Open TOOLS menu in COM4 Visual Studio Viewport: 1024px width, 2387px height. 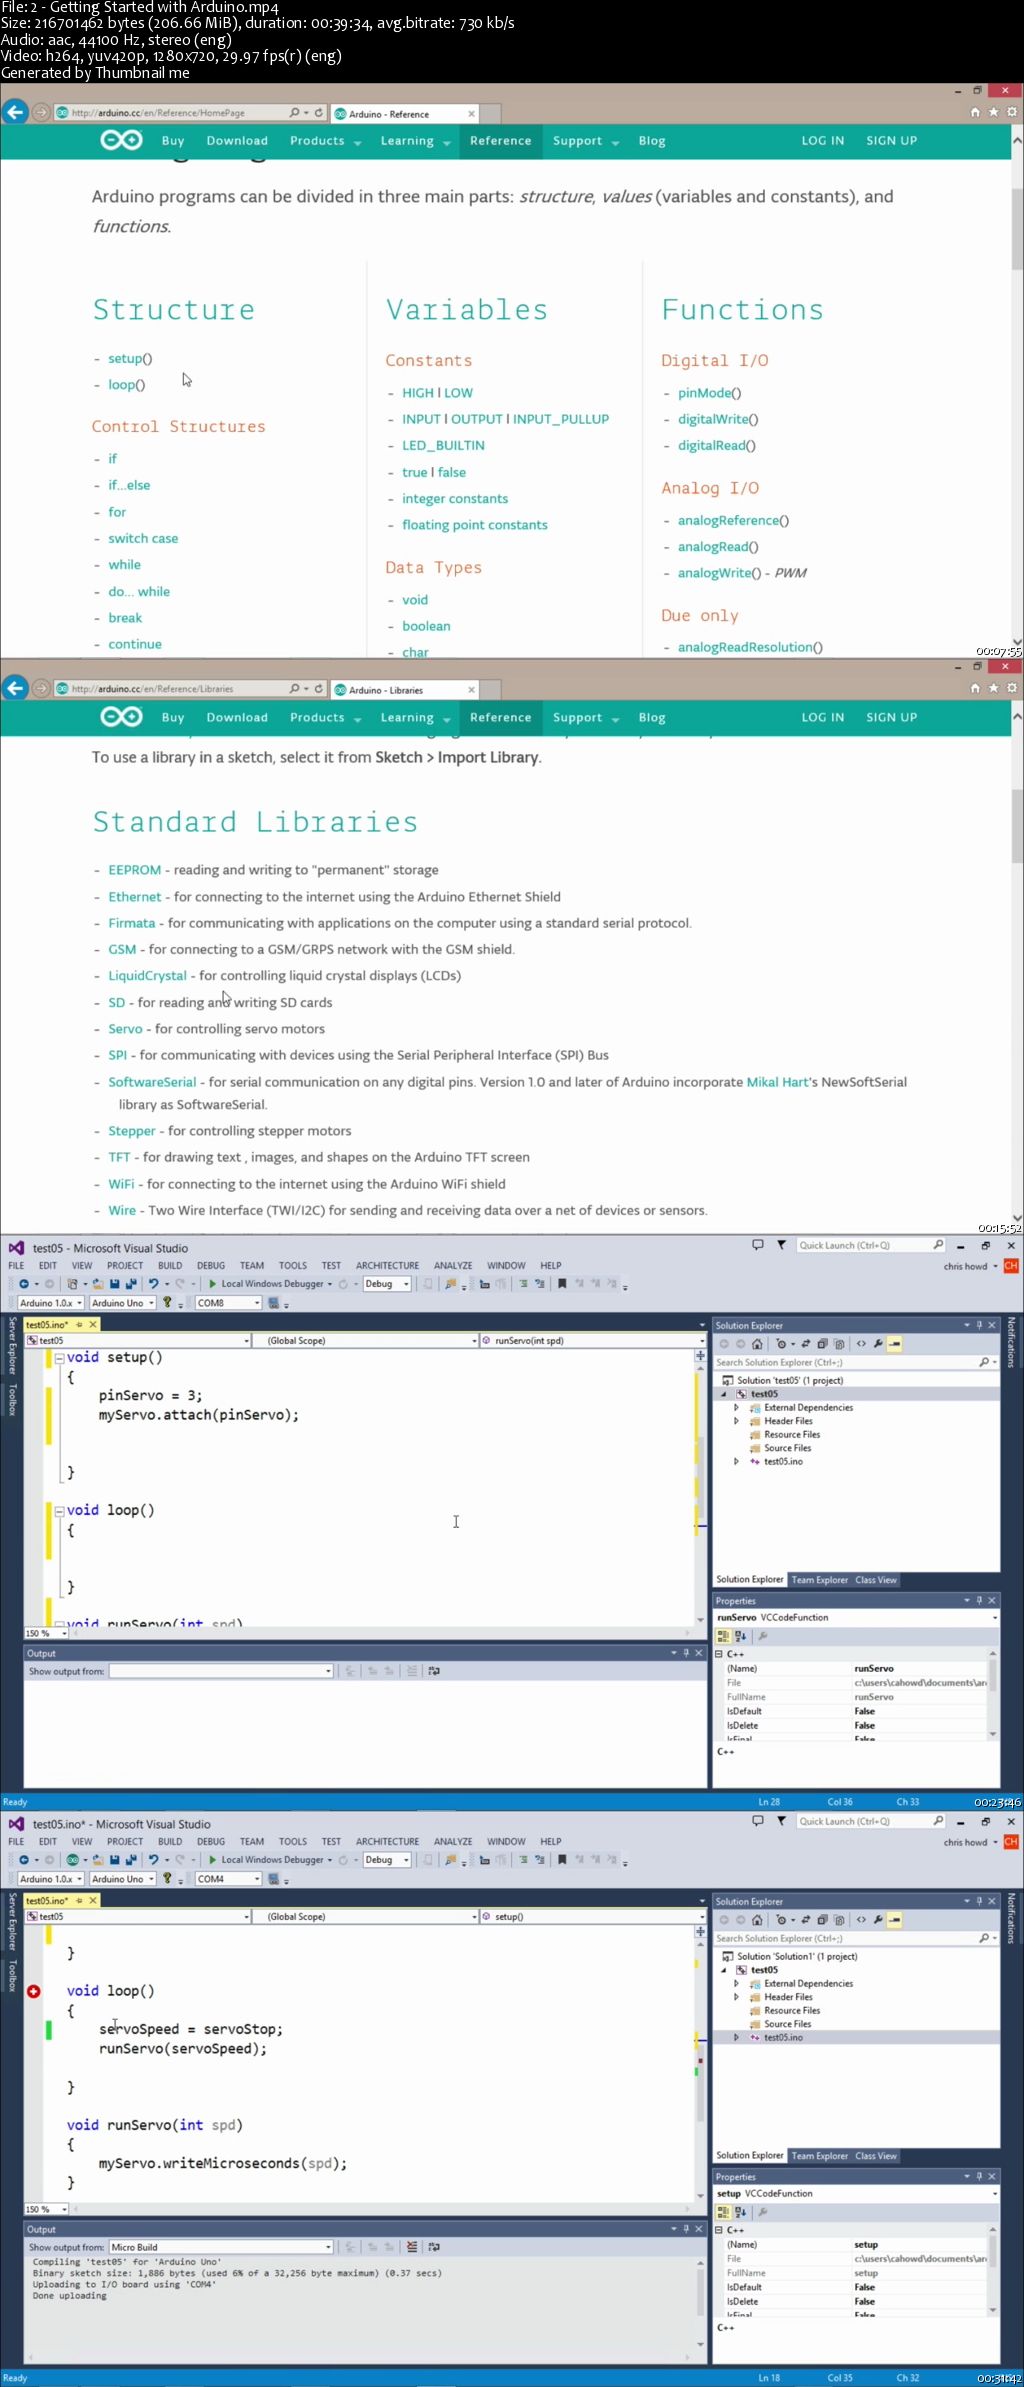pyautogui.click(x=293, y=1841)
